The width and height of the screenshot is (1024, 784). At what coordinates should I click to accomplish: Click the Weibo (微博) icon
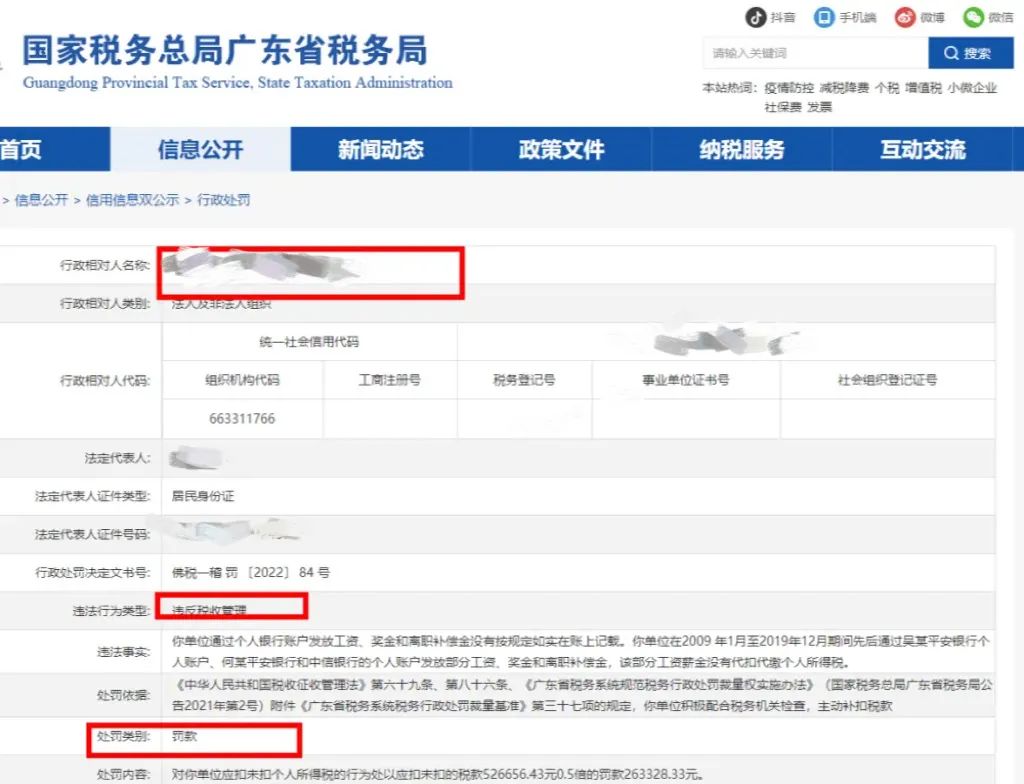(x=906, y=17)
